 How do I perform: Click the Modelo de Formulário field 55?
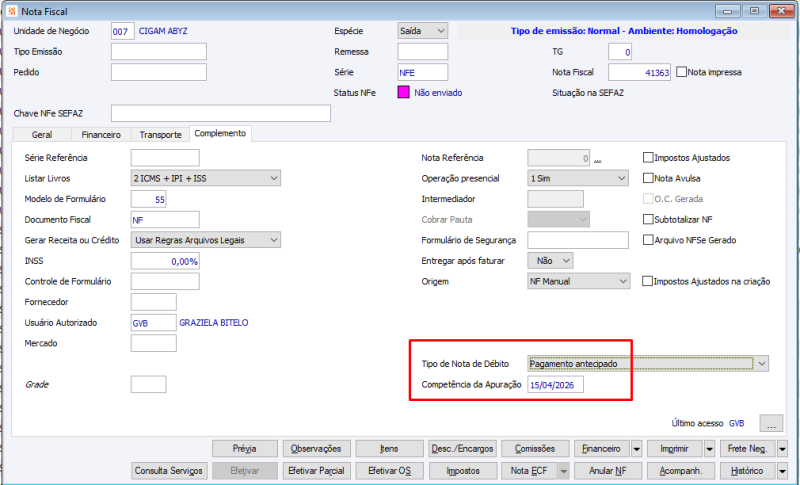[x=148, y=199]
